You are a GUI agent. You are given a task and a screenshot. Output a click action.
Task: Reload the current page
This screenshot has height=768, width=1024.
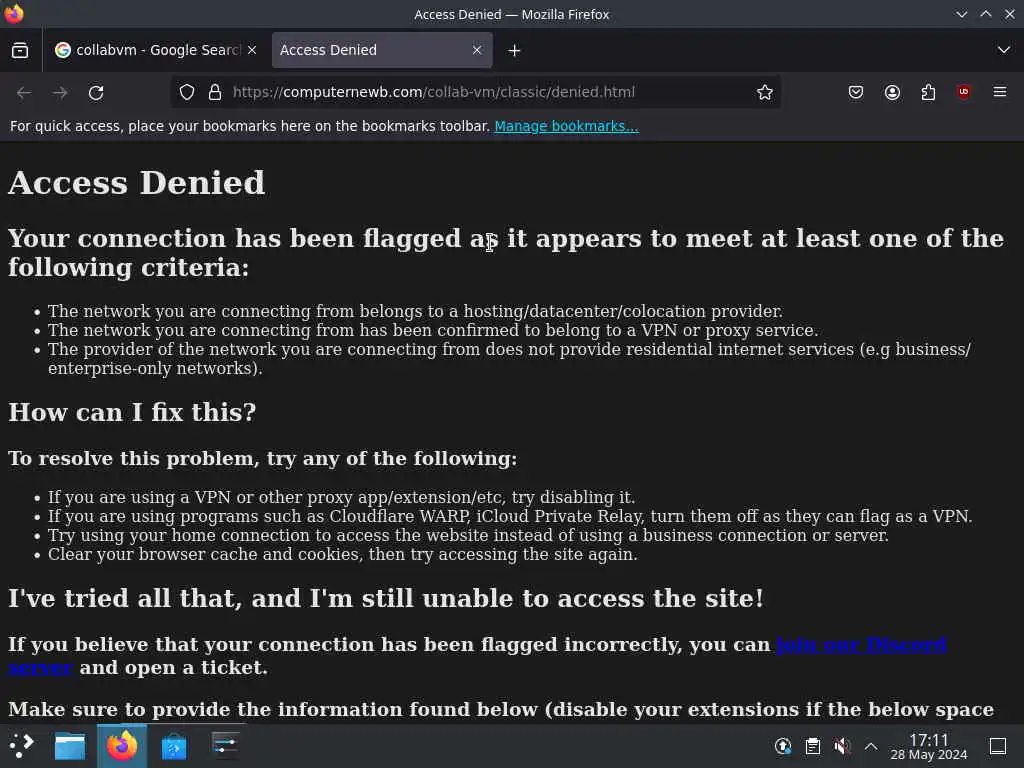pyautogui.click(x=96, y=93)
